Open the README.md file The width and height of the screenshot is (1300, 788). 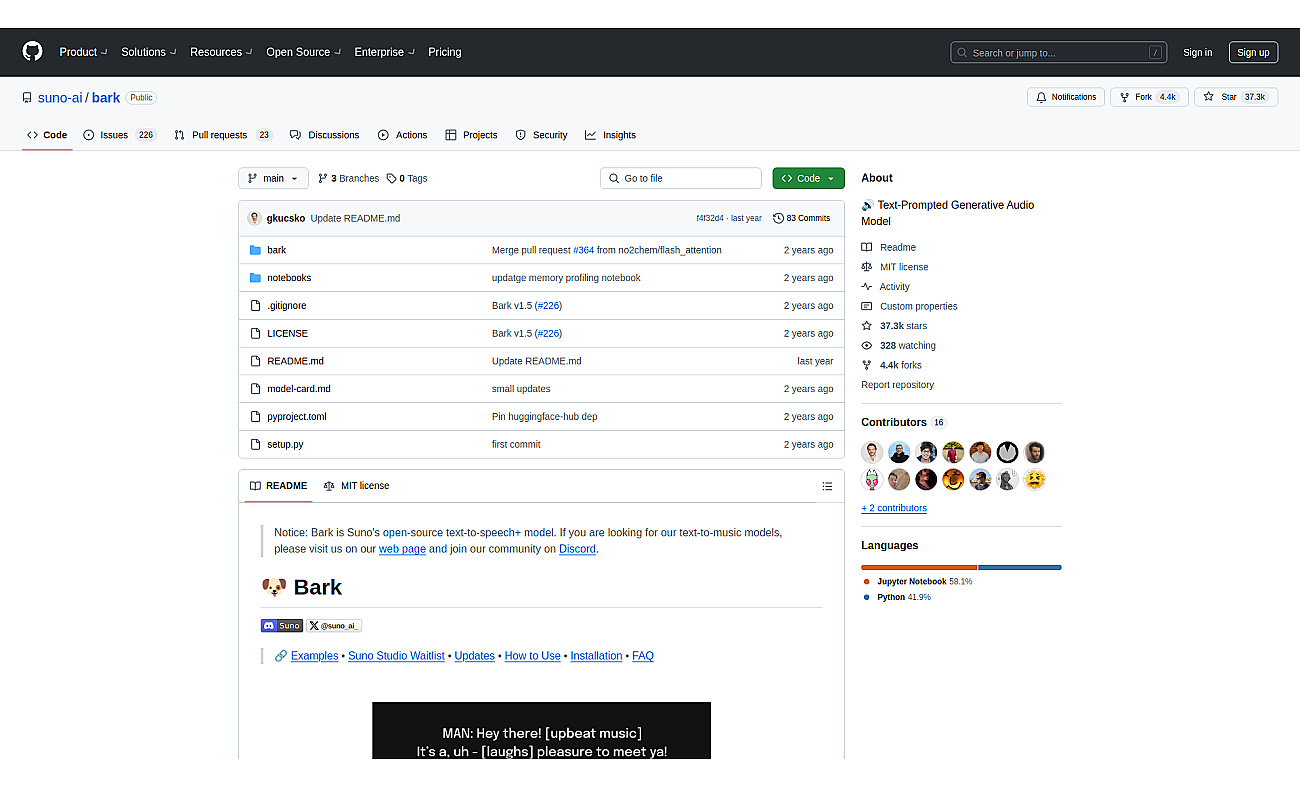click(x=295, y=361)
